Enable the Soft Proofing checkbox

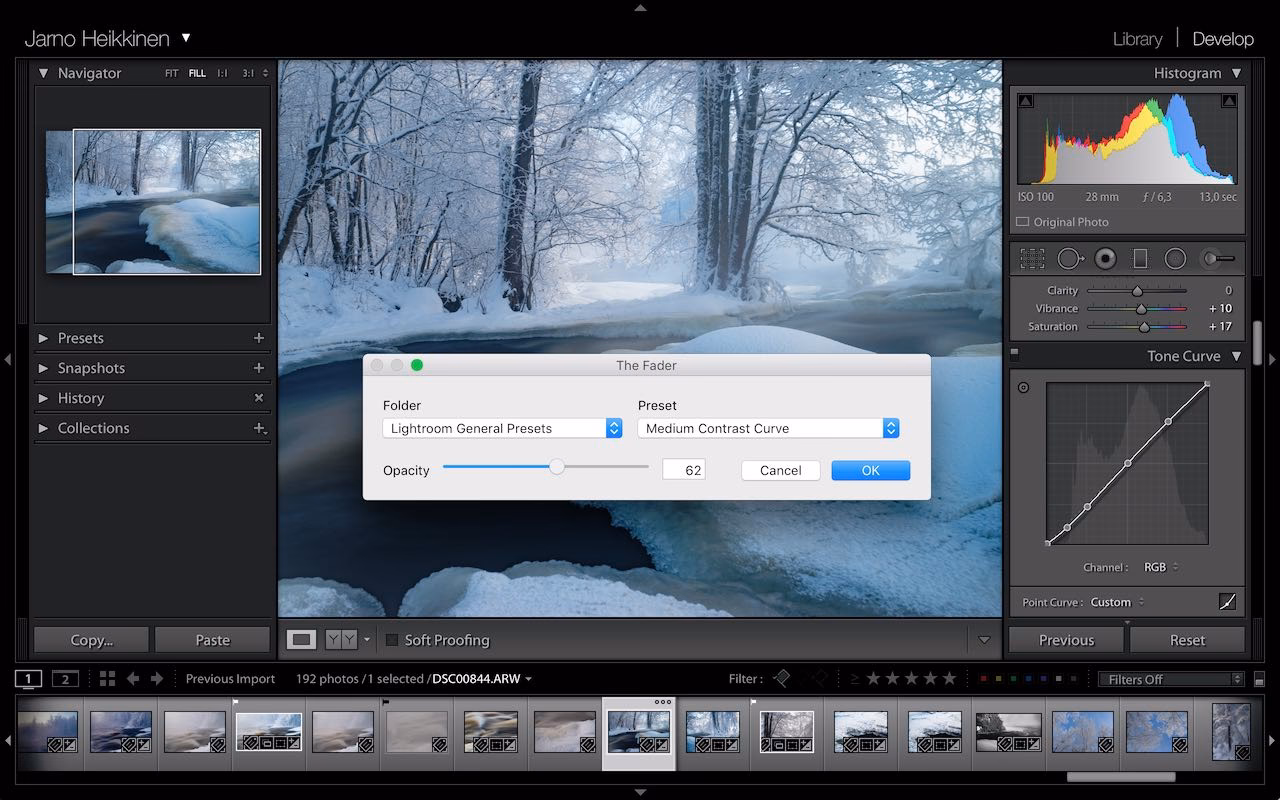tap(392, 640)
